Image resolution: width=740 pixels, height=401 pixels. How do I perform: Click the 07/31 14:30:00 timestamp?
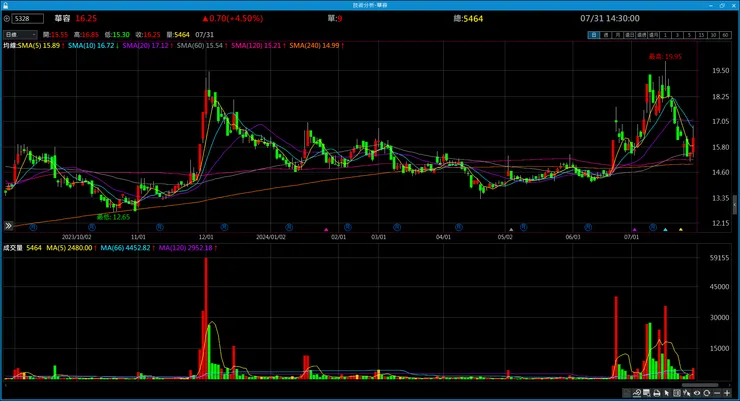[x=610, y=18]
